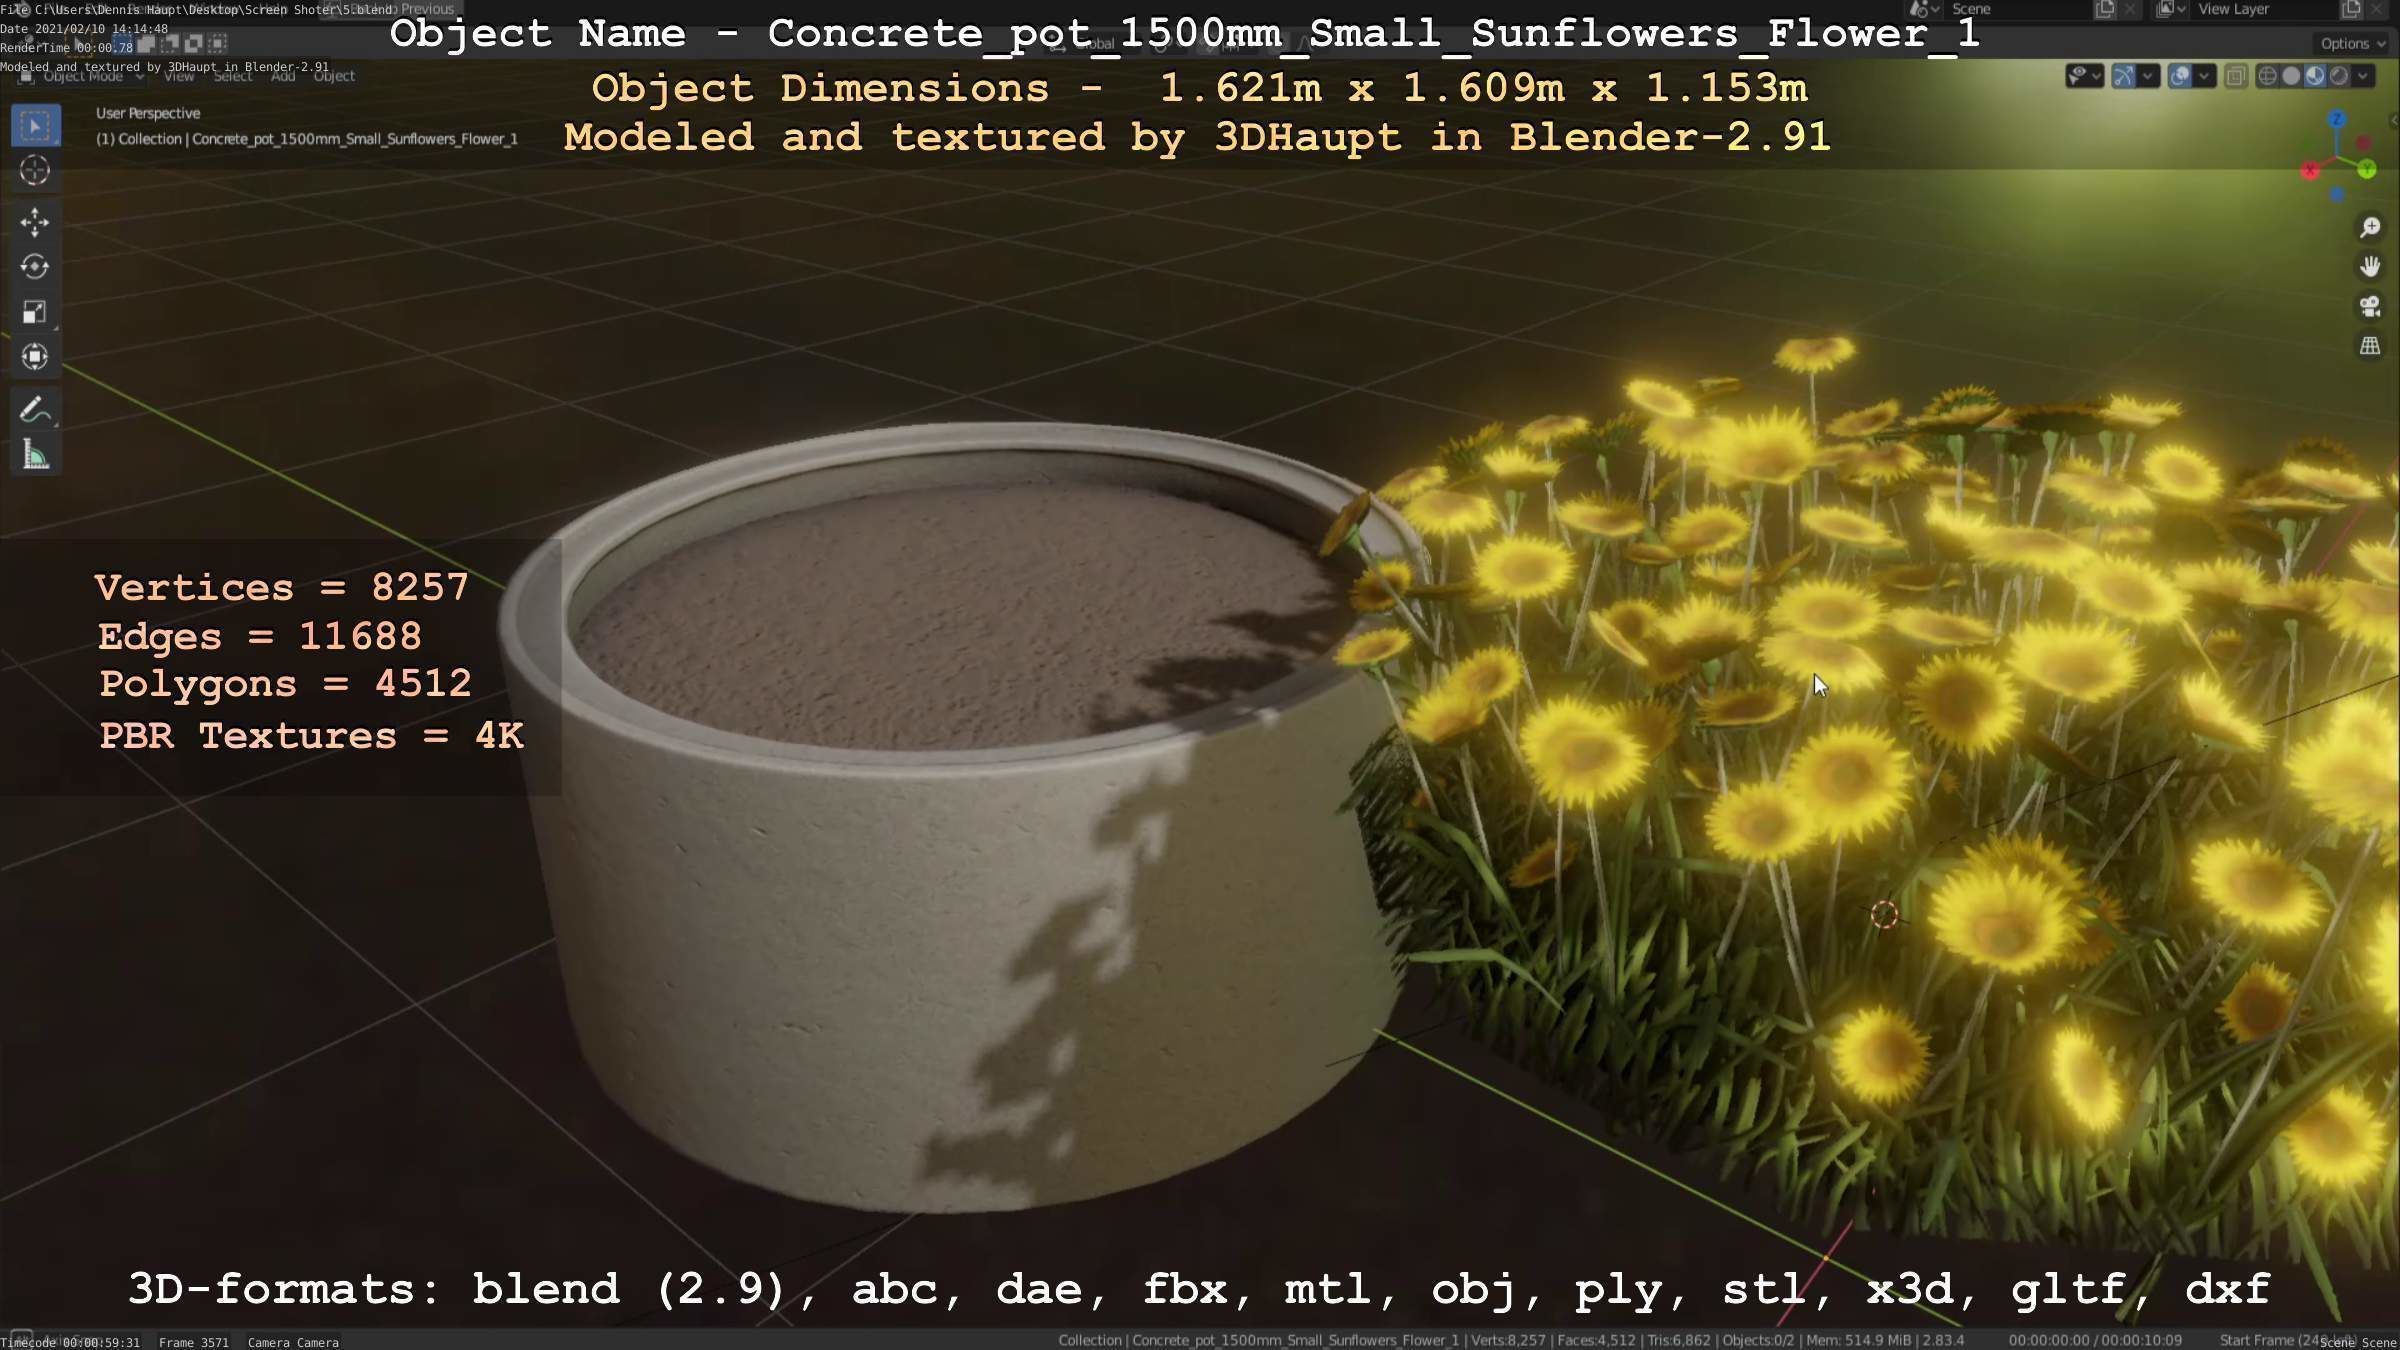Open the Select menu
Viewport: 2400px width, 1350px height.
(x=233, y=76)
